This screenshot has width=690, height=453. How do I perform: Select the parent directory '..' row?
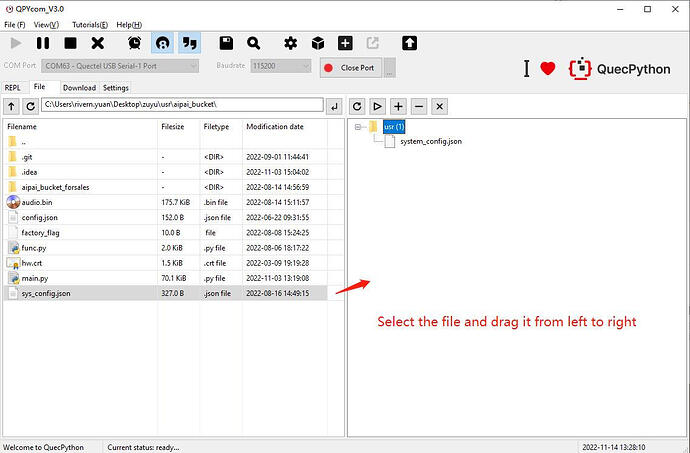[165, 142]
